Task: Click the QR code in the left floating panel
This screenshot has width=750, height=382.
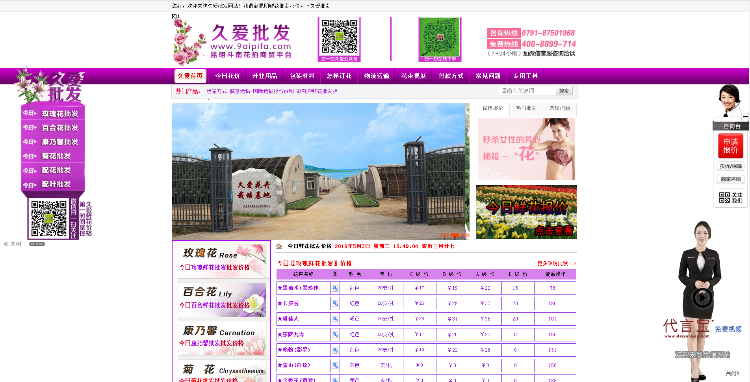Action: click(x=49, y=218)
